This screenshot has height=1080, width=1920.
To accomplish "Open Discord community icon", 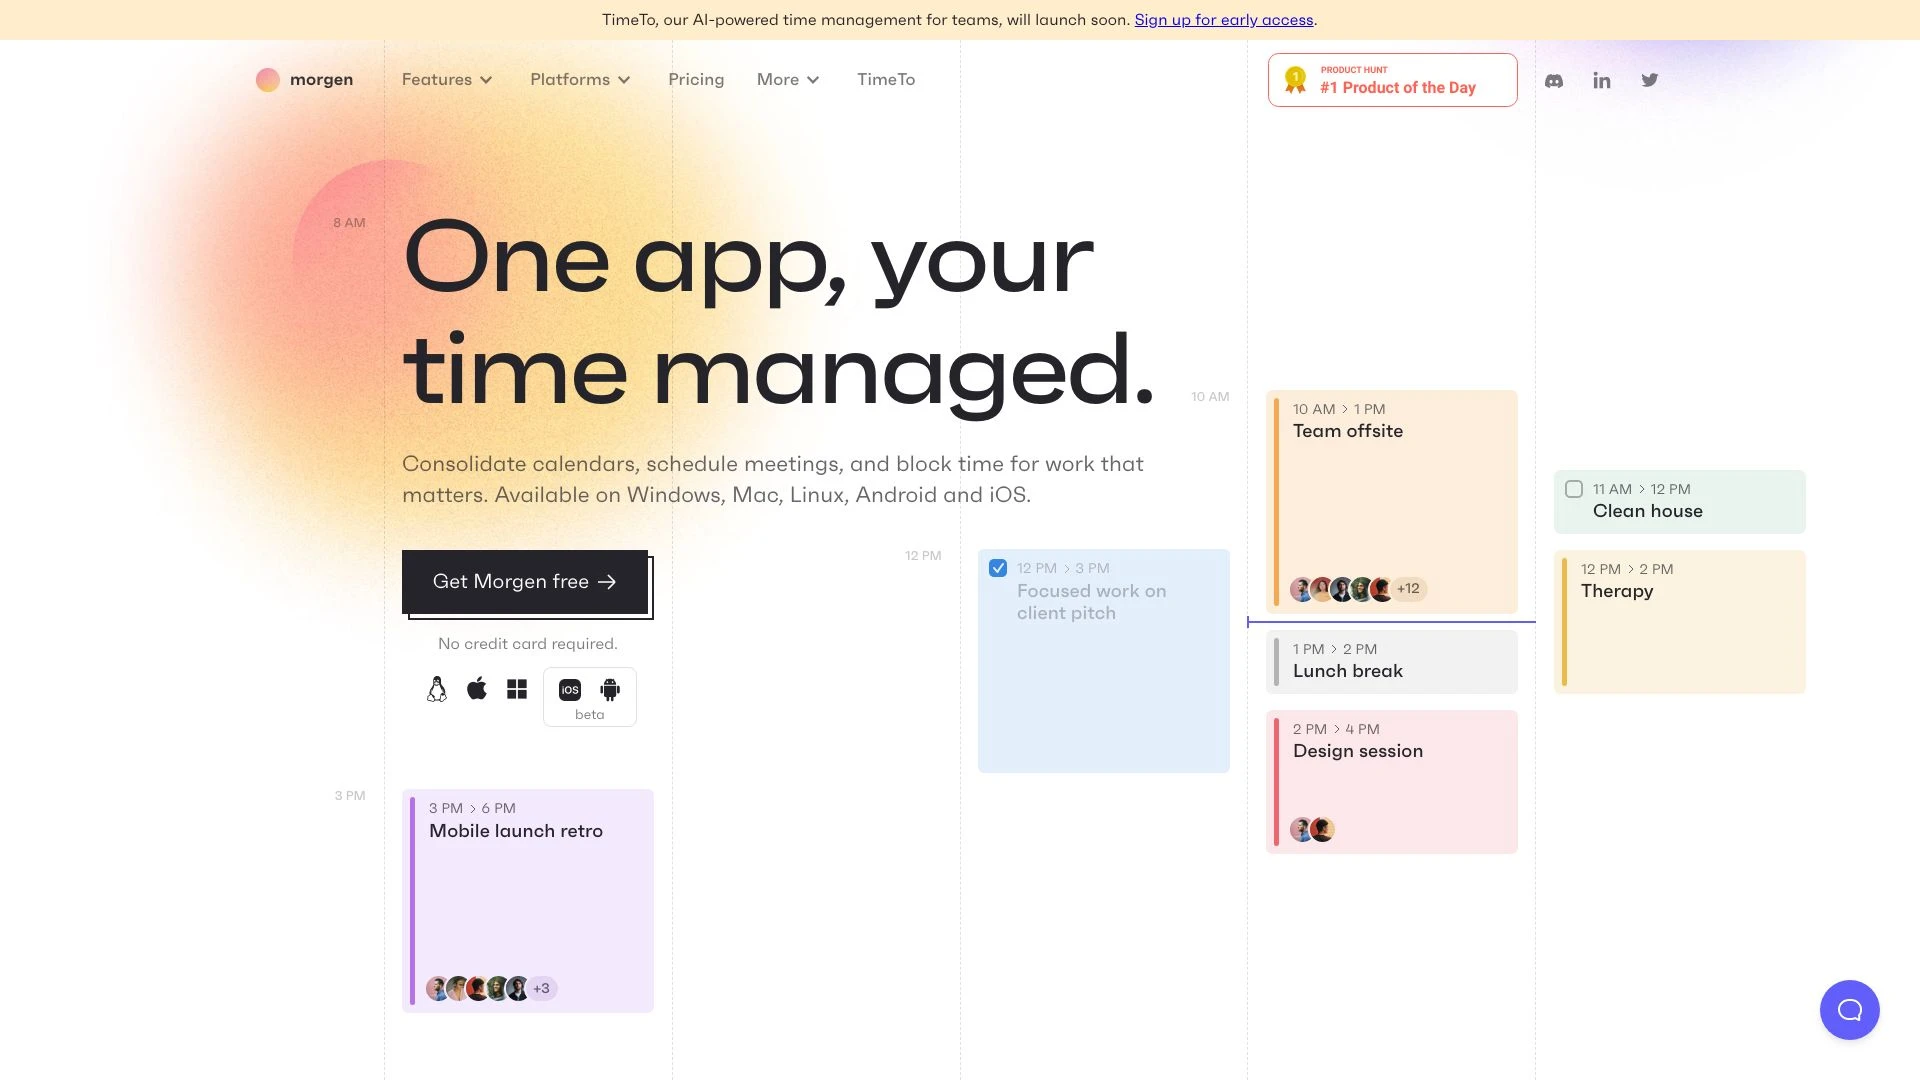I will (x=1555, y=80).
